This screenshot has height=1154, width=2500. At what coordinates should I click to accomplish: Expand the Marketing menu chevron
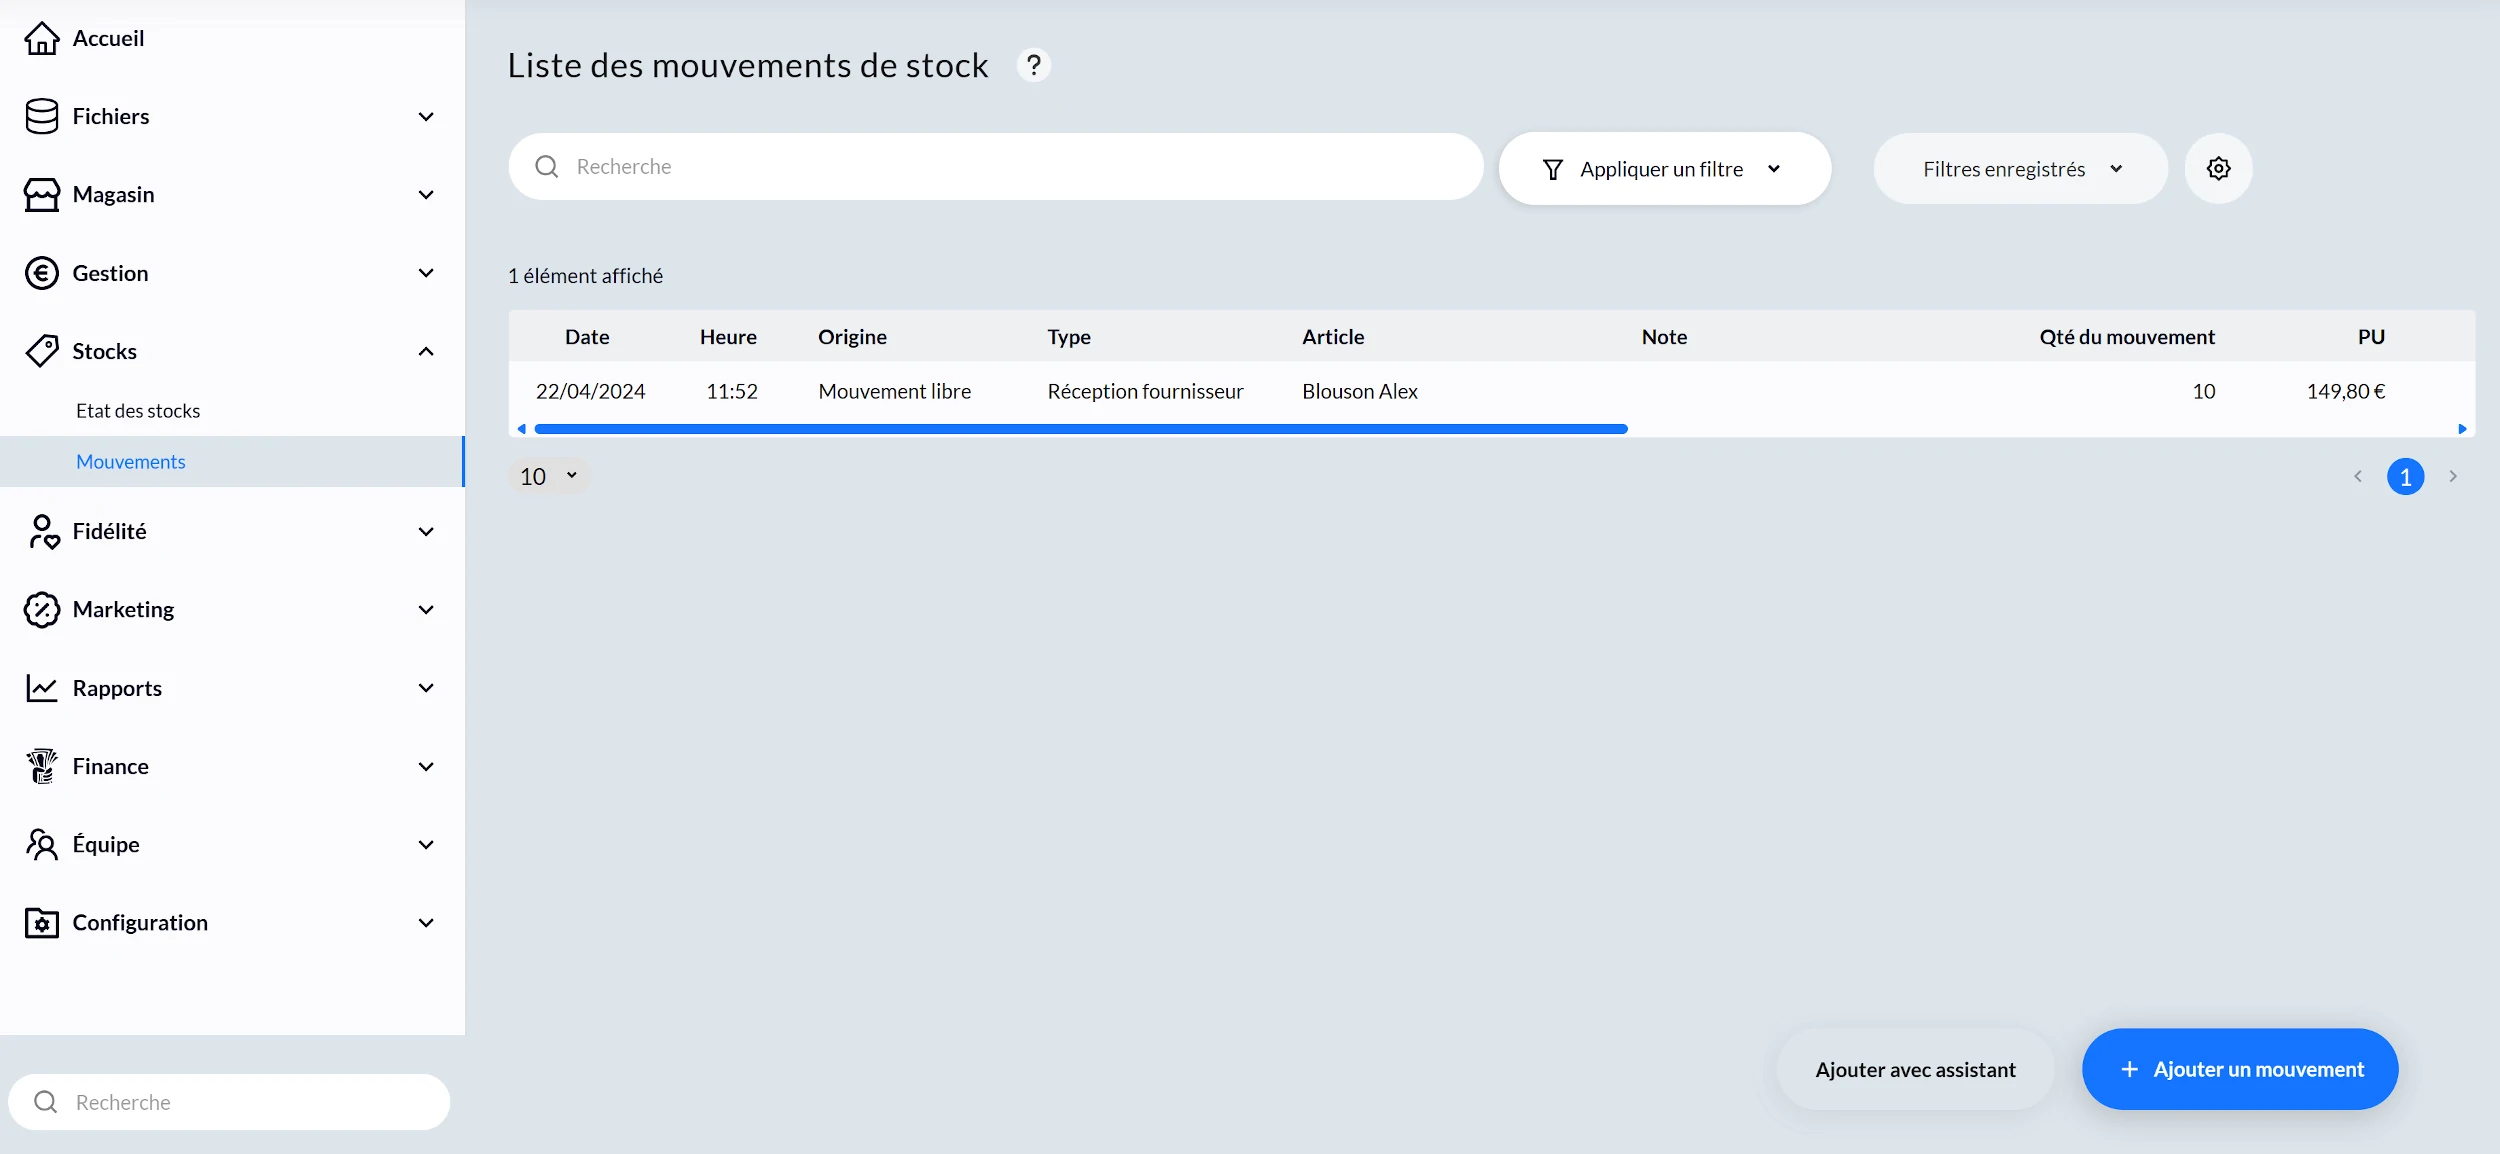pos(426,609)
